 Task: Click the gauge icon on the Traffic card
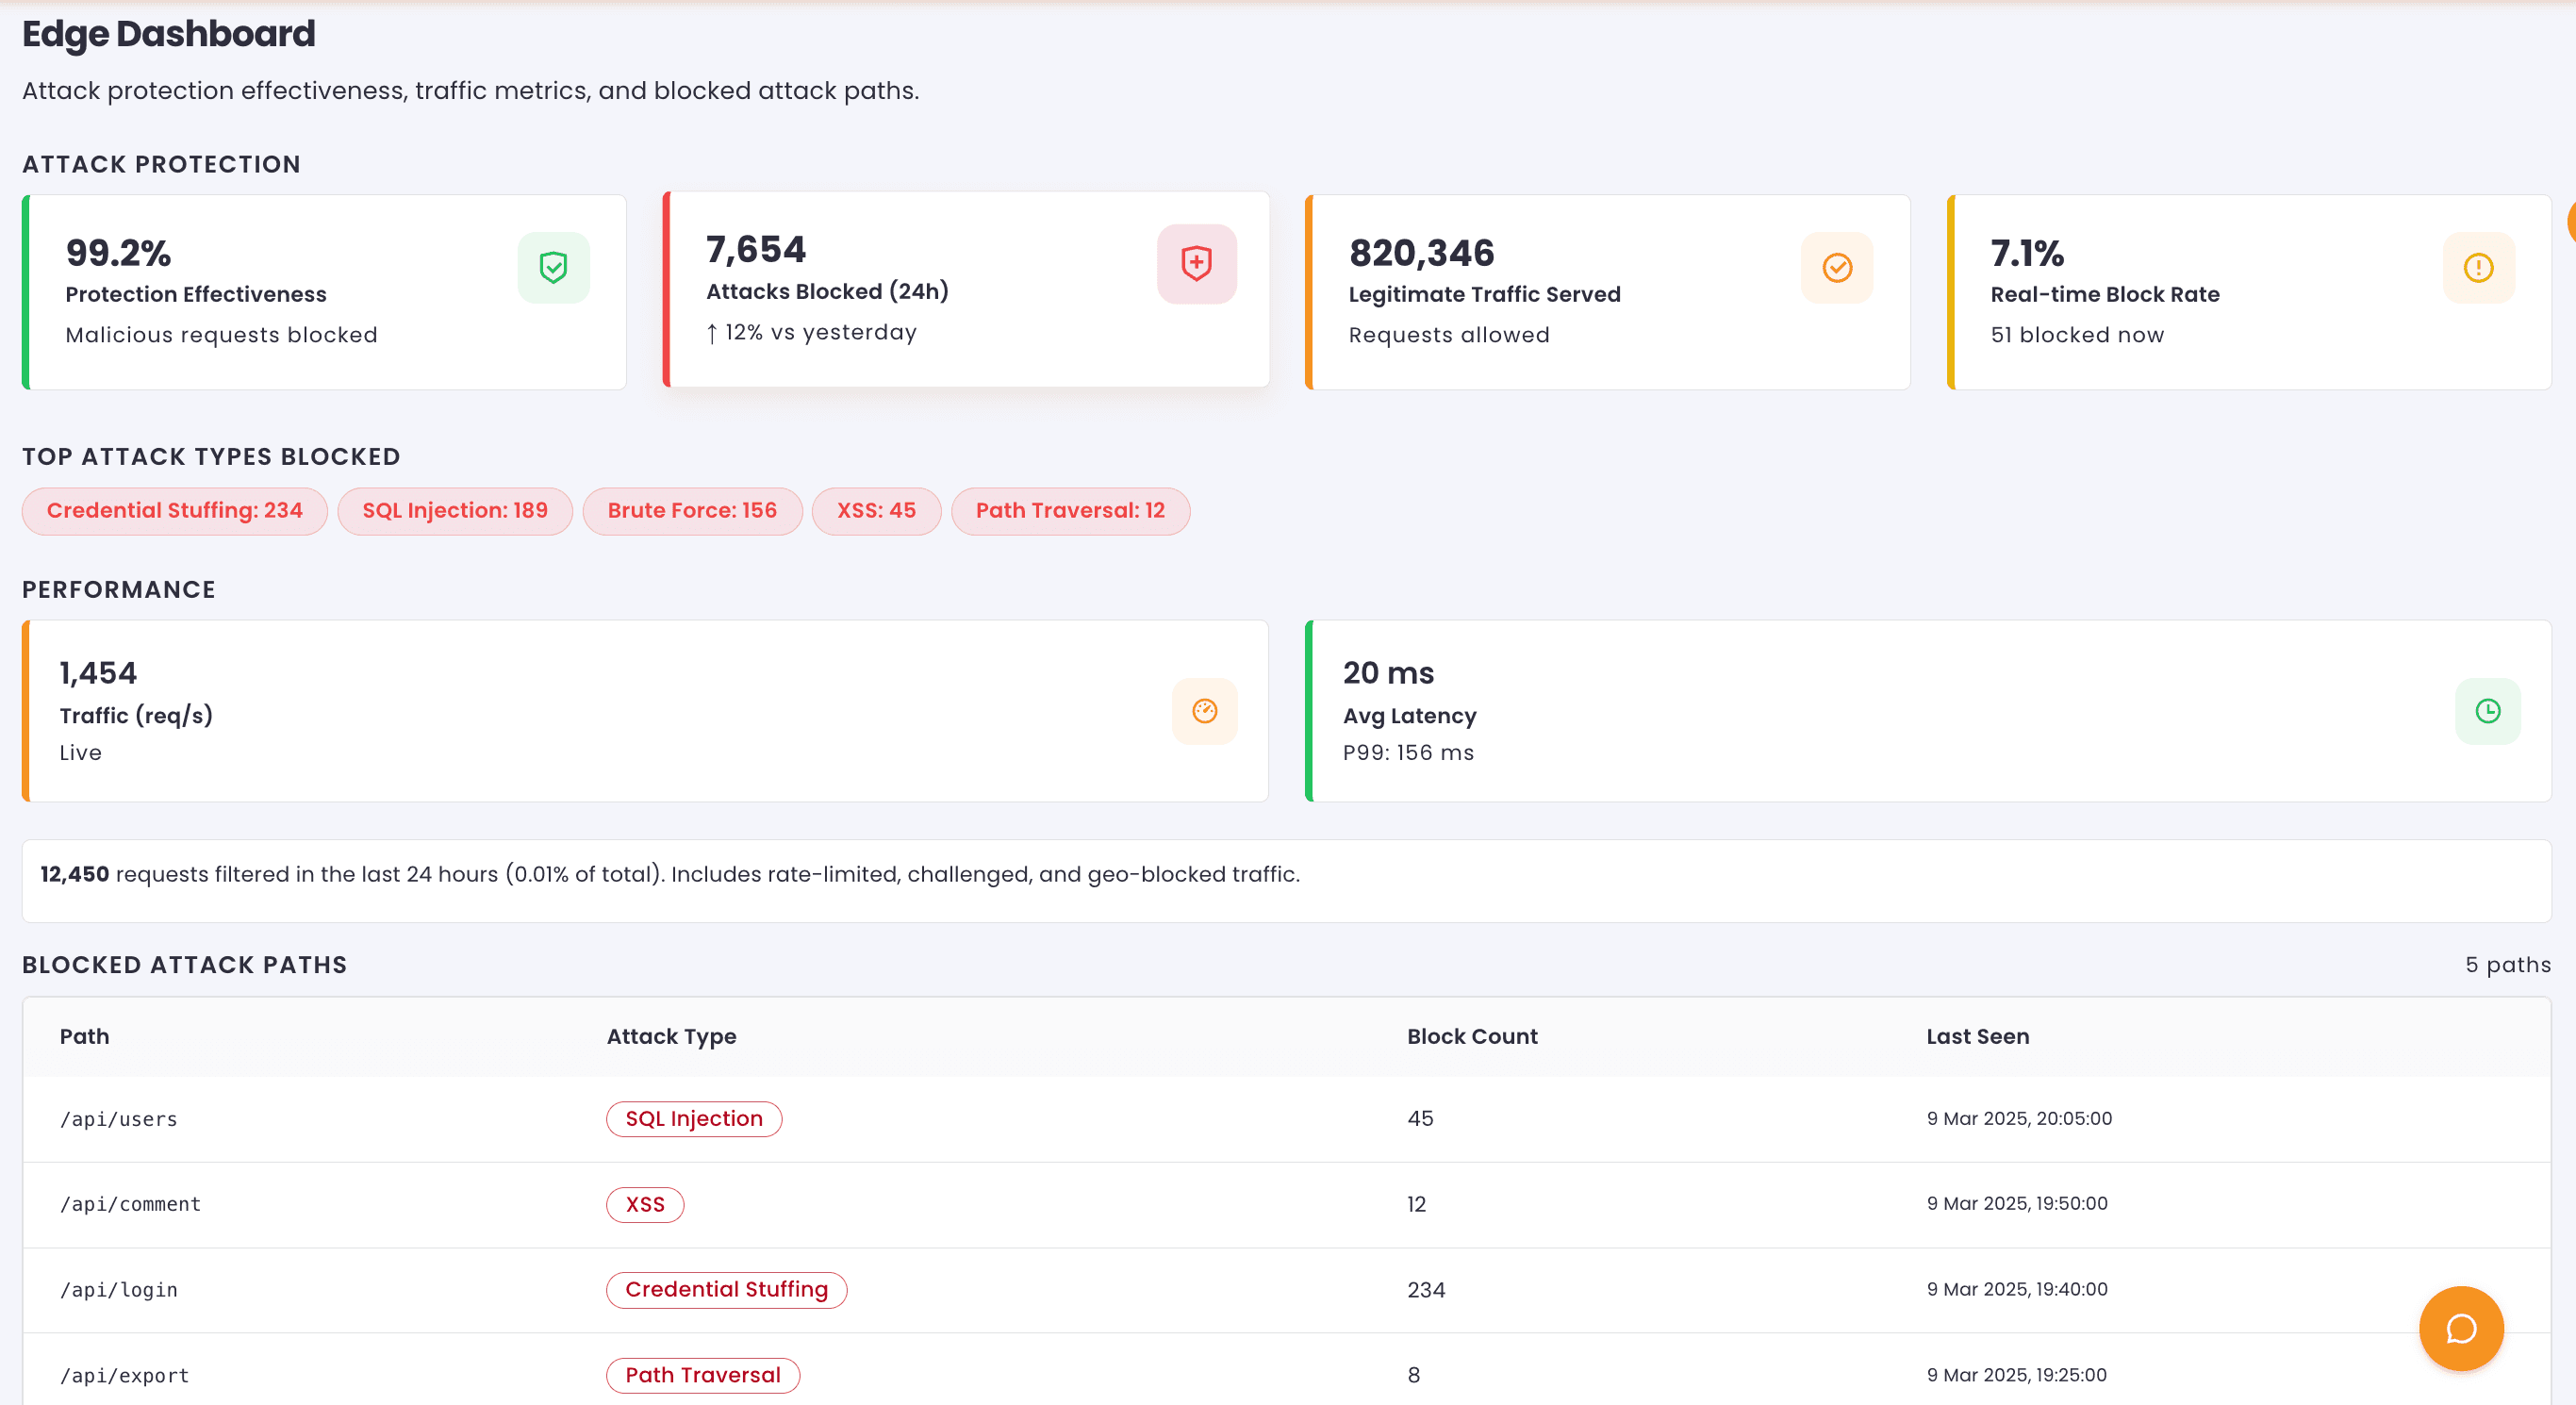click(x=1205, y=711)
